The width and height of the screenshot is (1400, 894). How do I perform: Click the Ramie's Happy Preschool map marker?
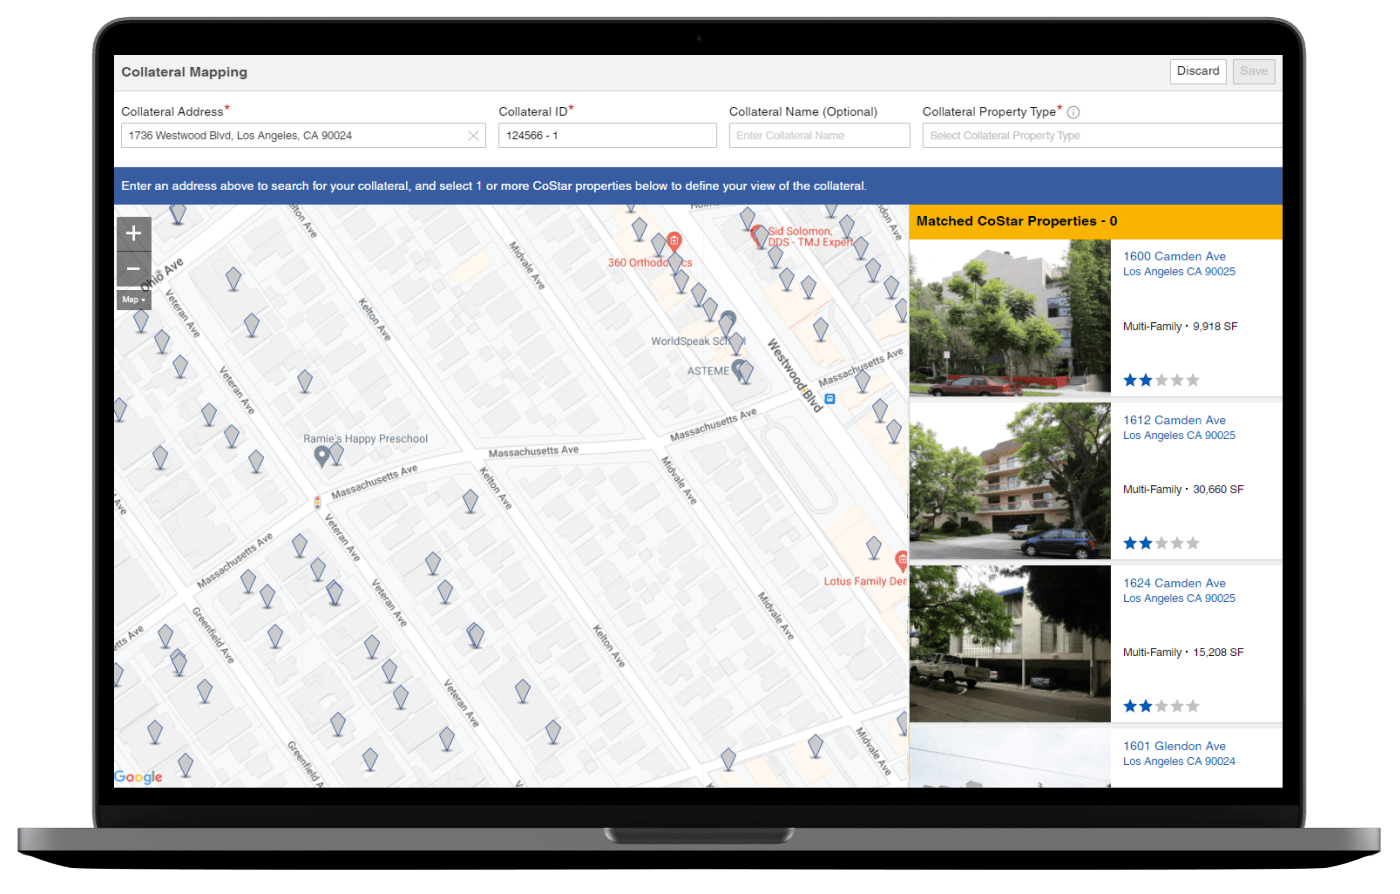coord(322,456)
